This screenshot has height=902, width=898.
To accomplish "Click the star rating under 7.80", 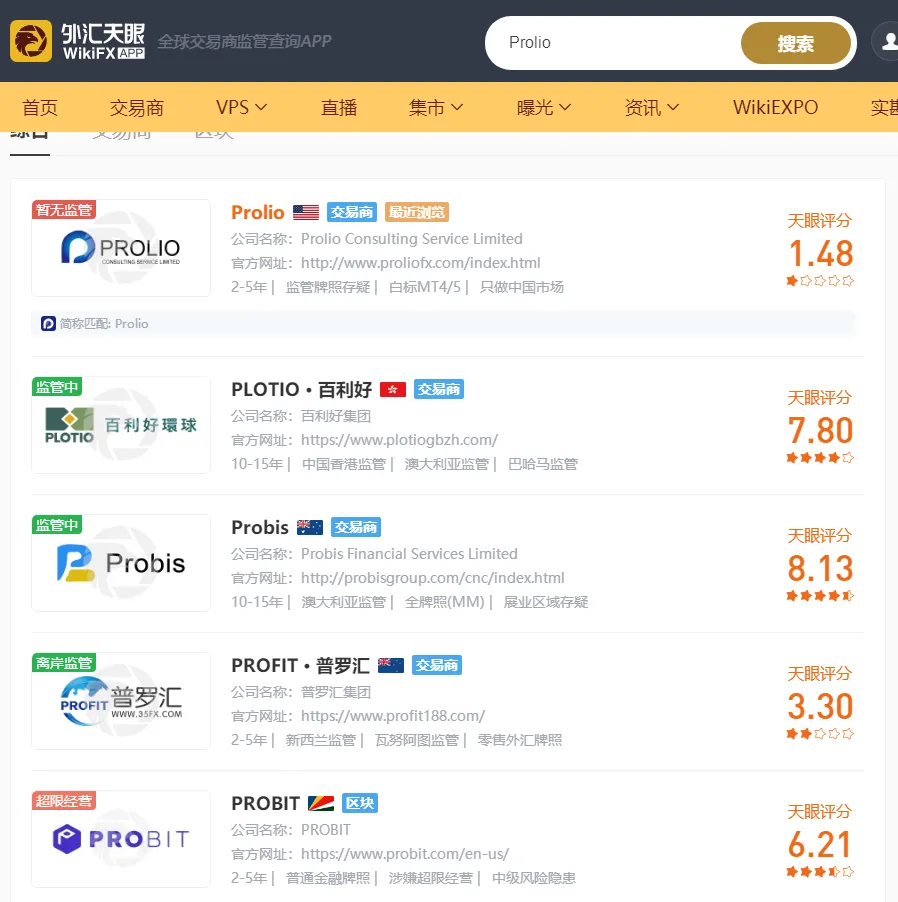I will 820,458.
